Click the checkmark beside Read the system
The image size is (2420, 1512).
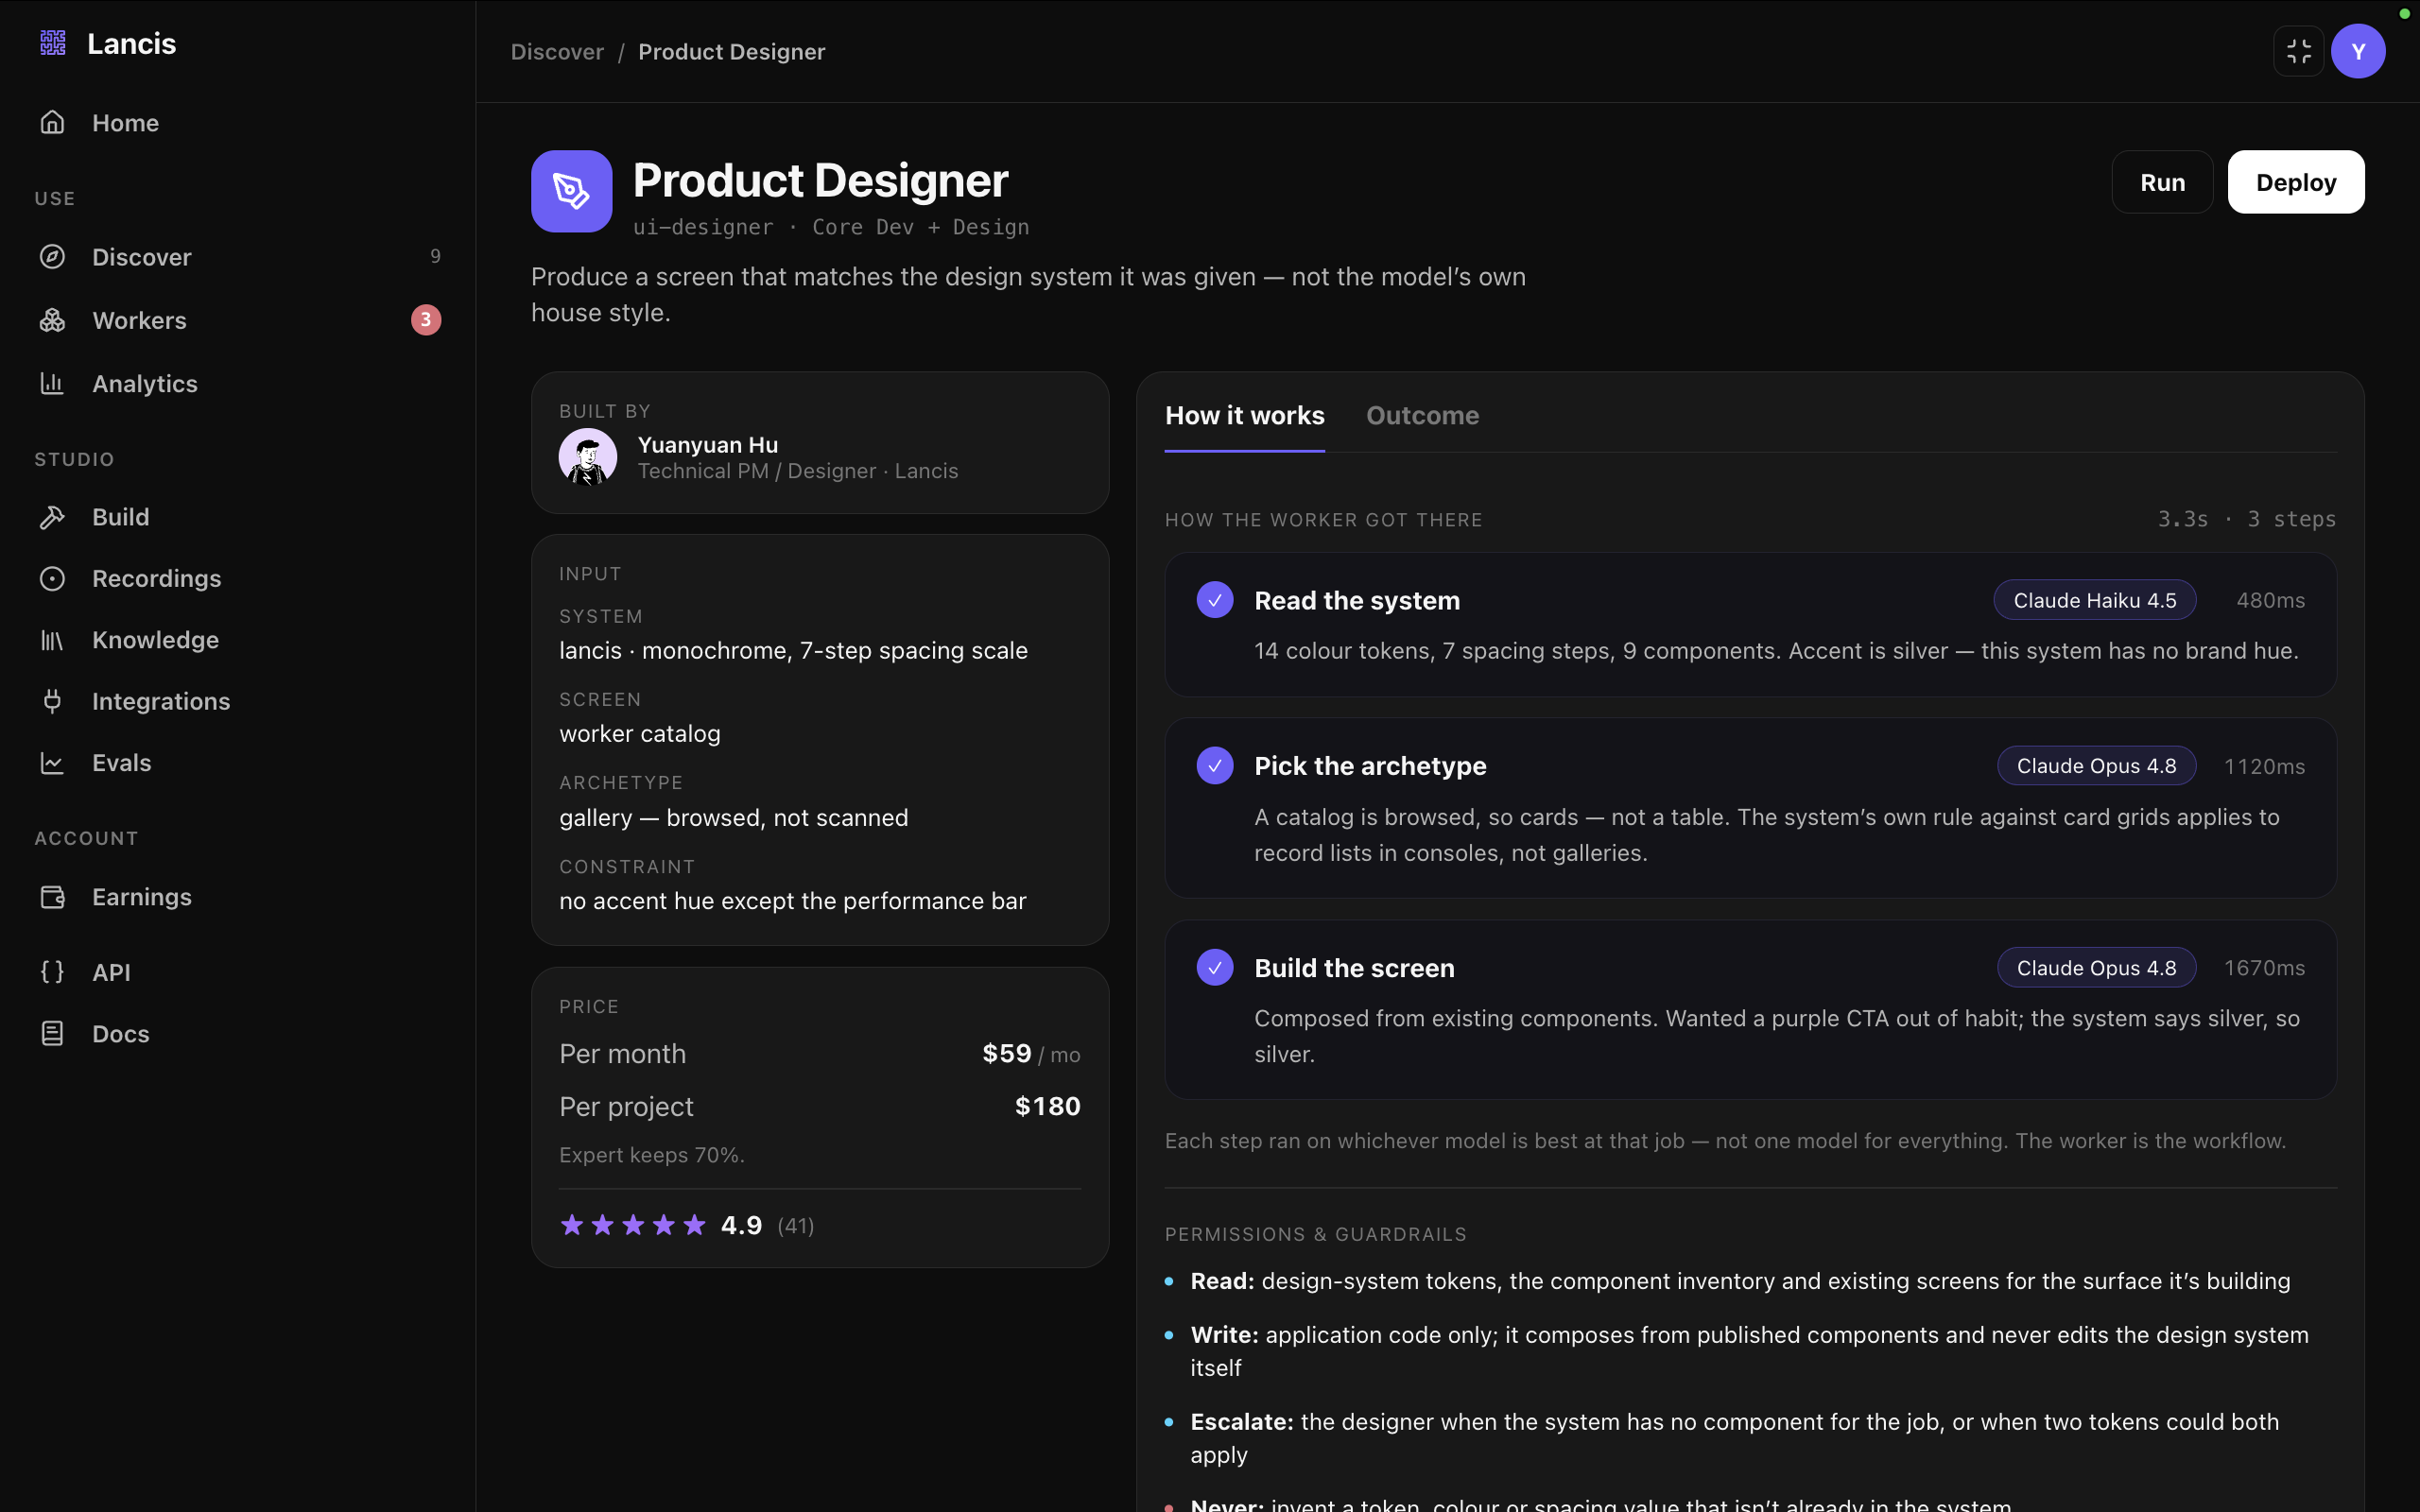(1215, 600)
